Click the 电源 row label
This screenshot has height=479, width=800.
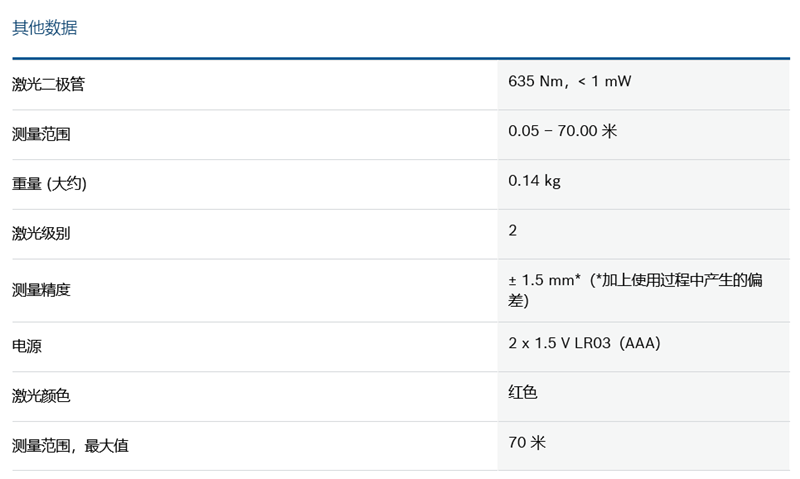click(x=27, y=347)
